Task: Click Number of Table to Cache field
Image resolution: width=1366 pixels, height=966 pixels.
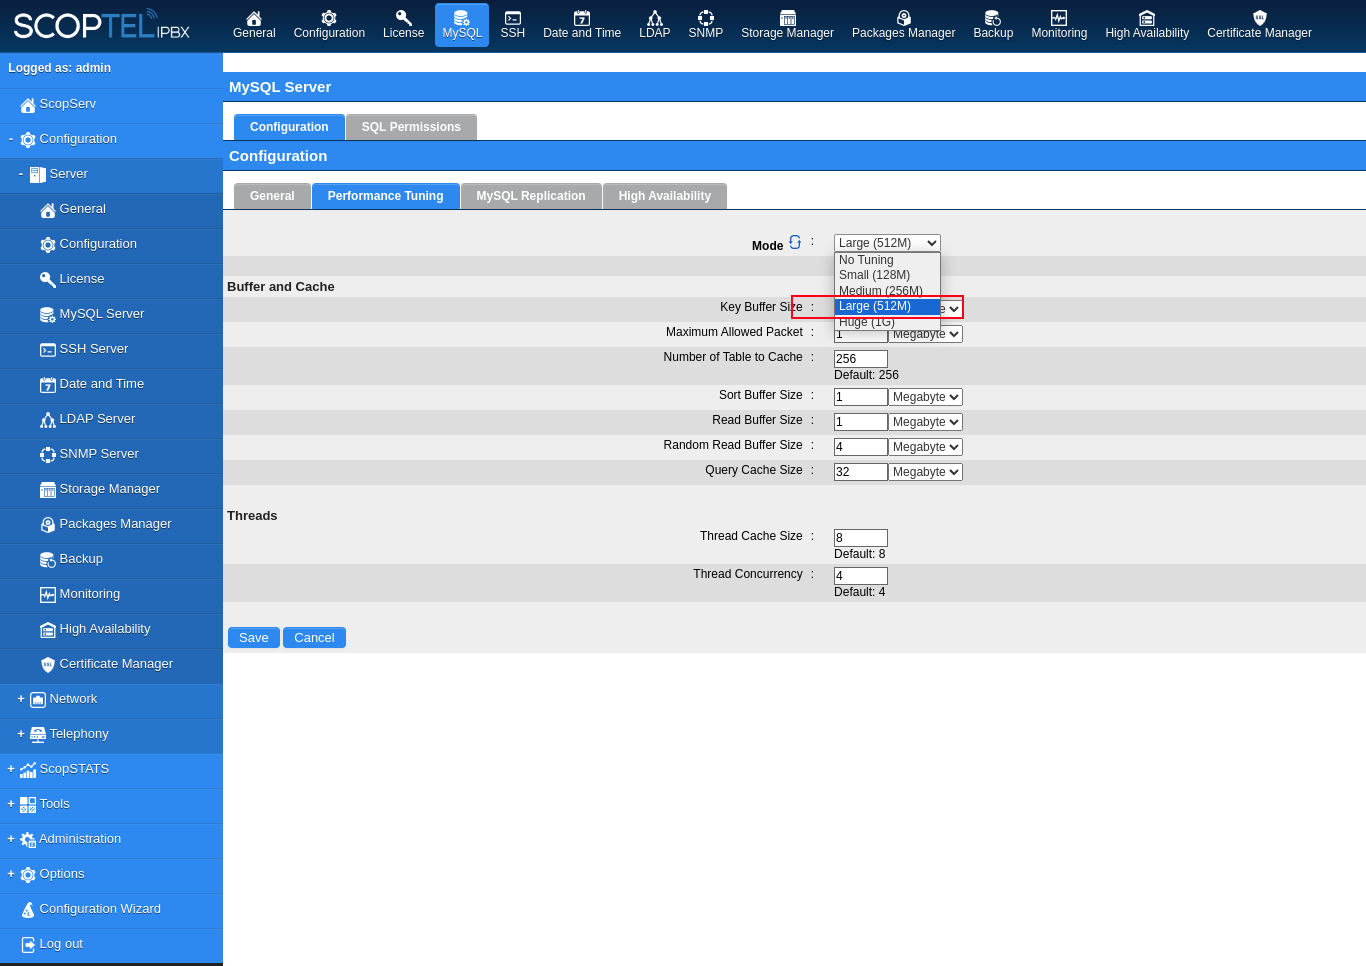Action: (x=861, y=359)
